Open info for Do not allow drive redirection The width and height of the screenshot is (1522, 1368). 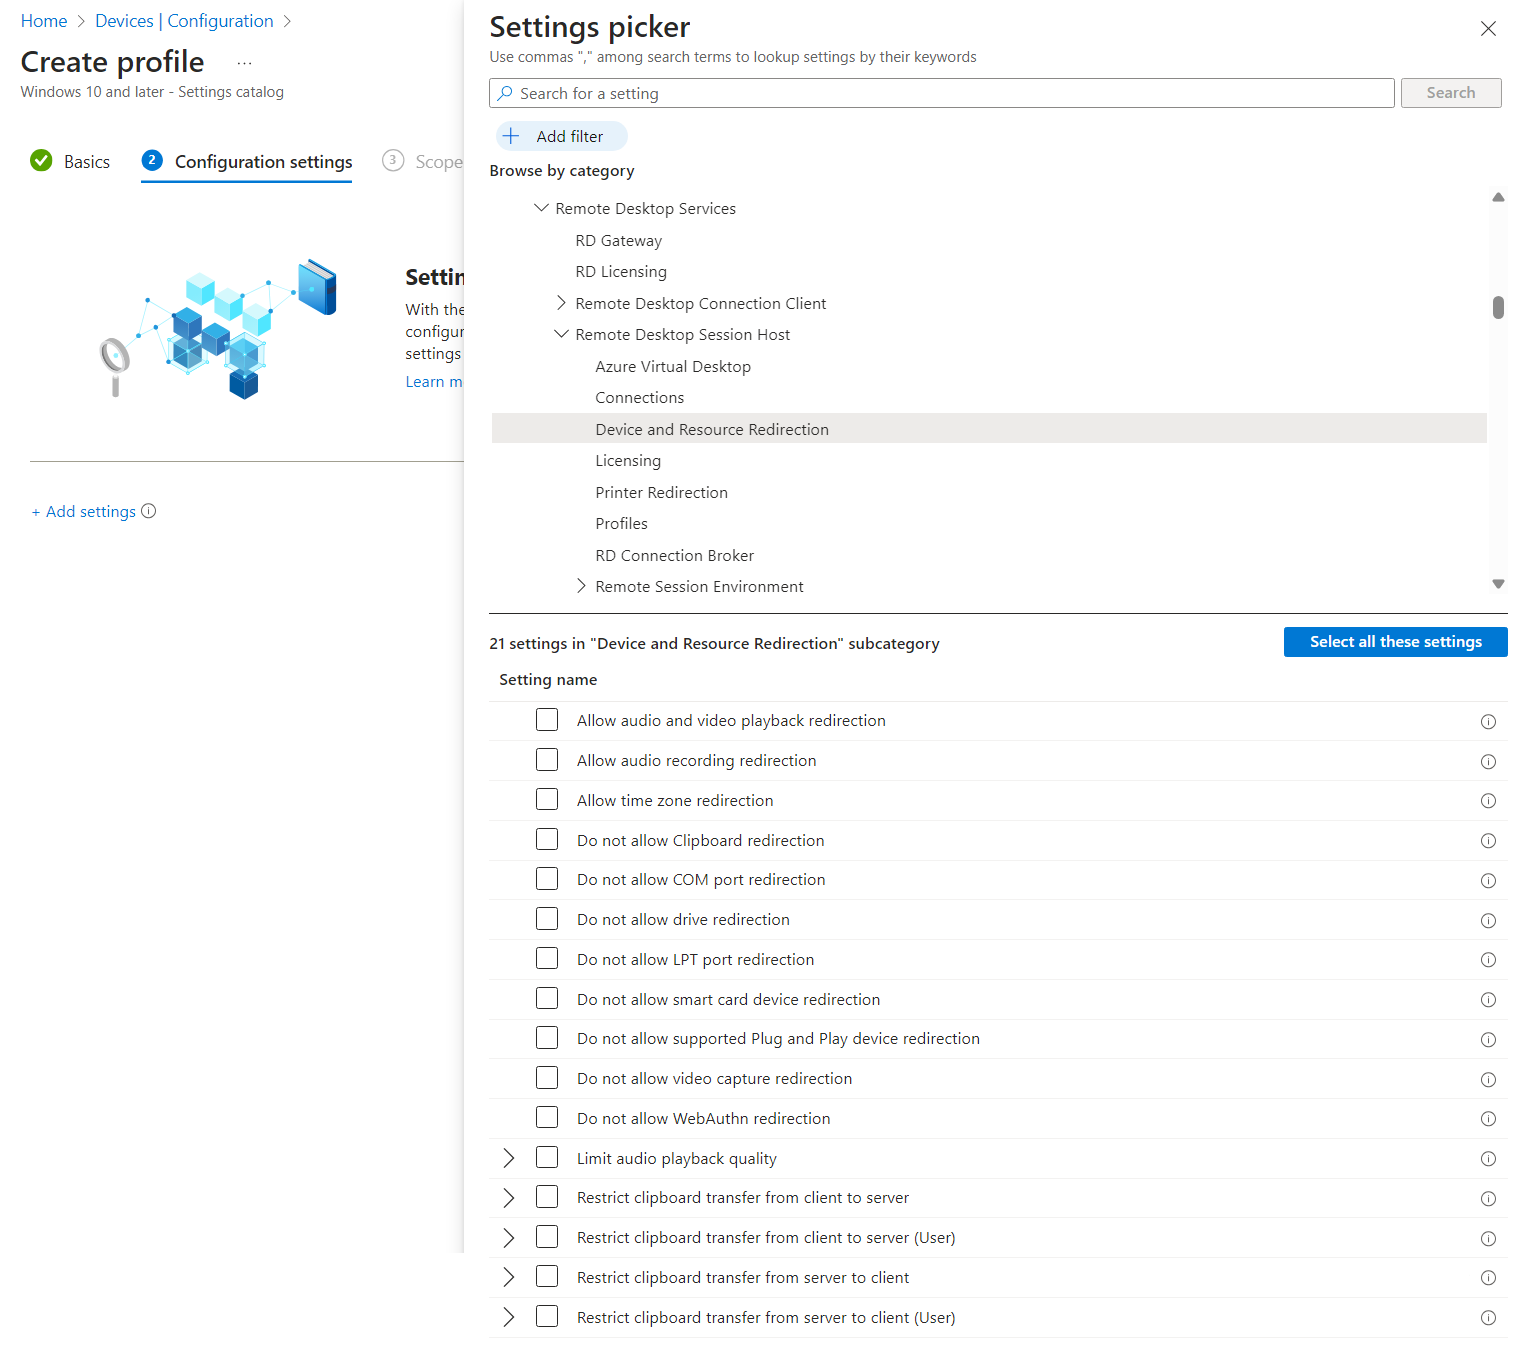coord(1488,920)
